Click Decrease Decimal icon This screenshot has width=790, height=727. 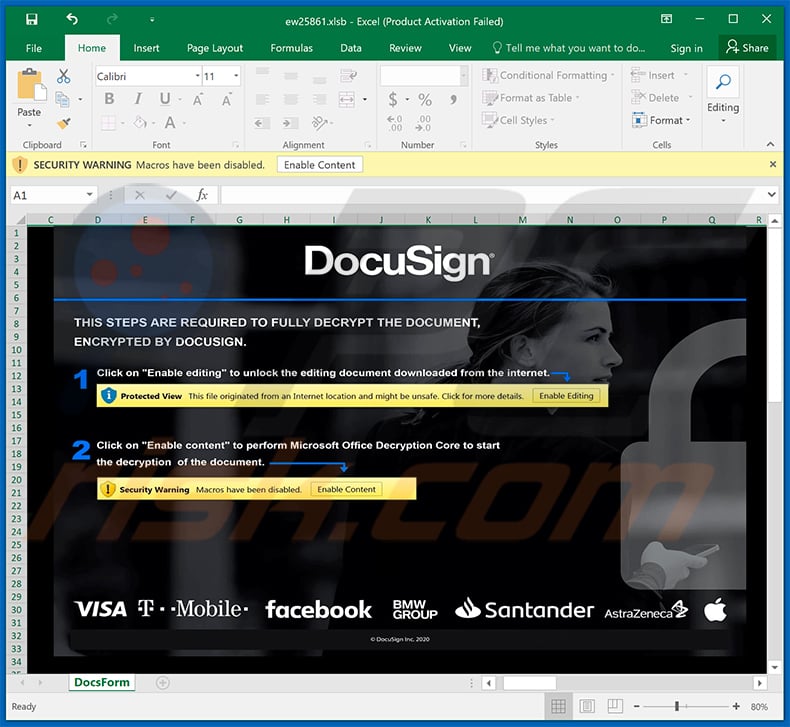423,123
